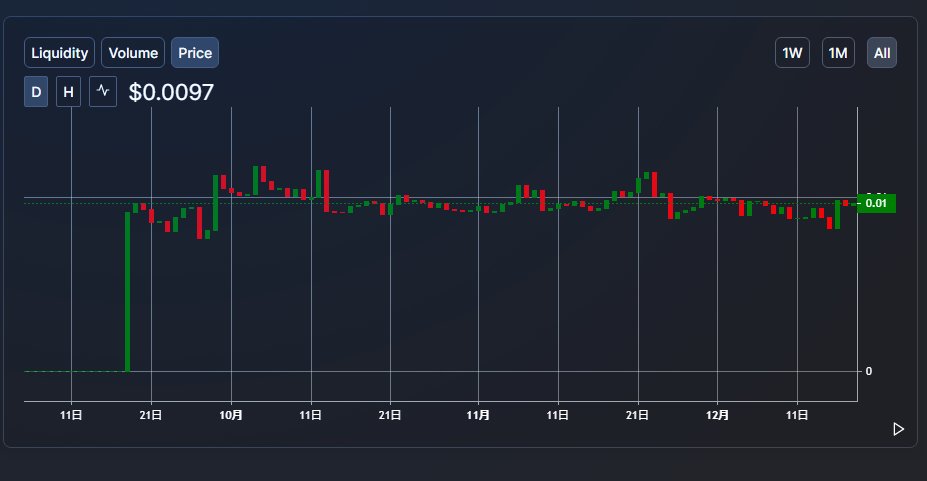Click the 10月 axis label
Viewport: 927px width, 481px height.
tap(231, 415)
